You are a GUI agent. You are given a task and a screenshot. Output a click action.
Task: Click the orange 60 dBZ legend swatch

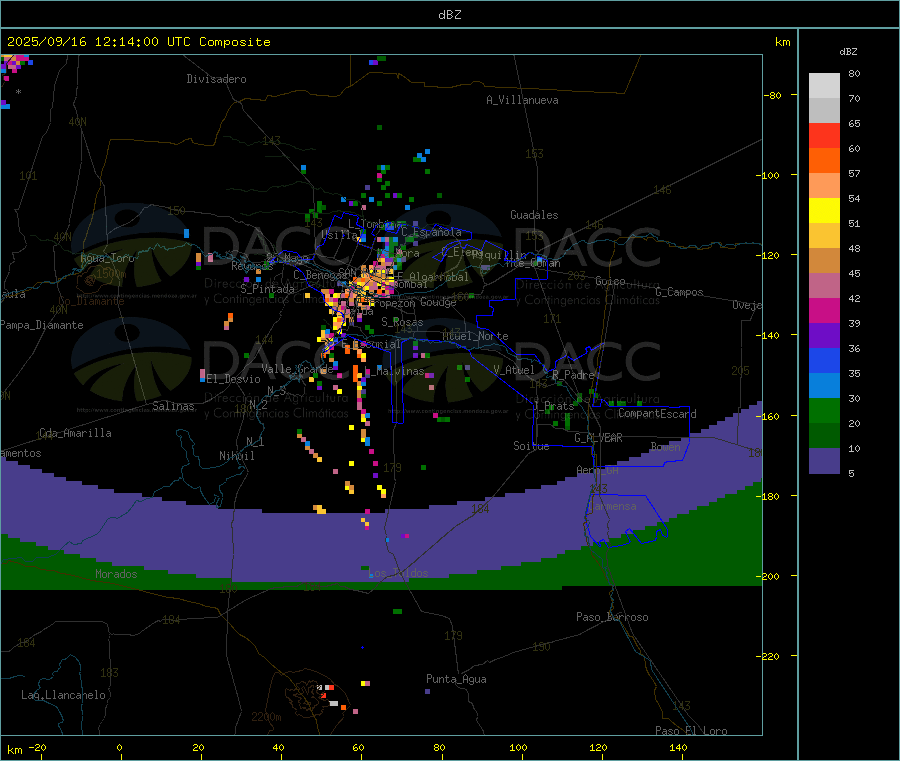point(824,161)
